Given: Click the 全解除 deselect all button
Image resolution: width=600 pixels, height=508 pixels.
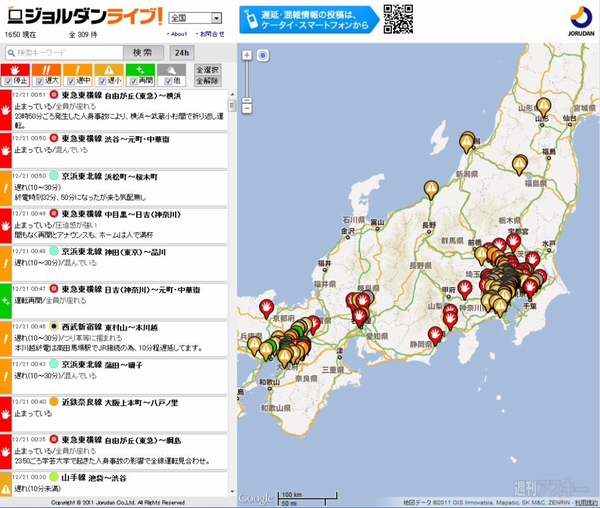Looking at the screenshot, I should (x=207, y=81).
